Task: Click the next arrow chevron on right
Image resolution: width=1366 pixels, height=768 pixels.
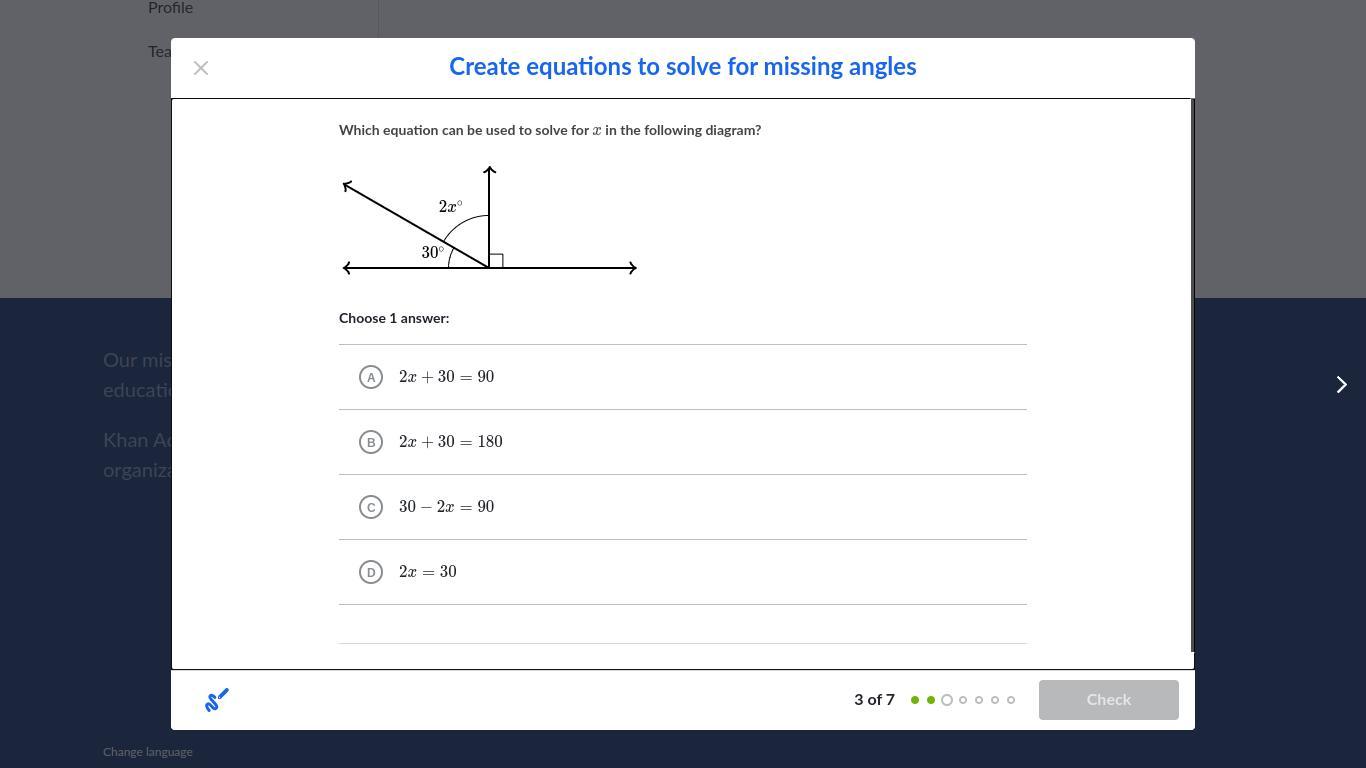Action: [1342, 385]
